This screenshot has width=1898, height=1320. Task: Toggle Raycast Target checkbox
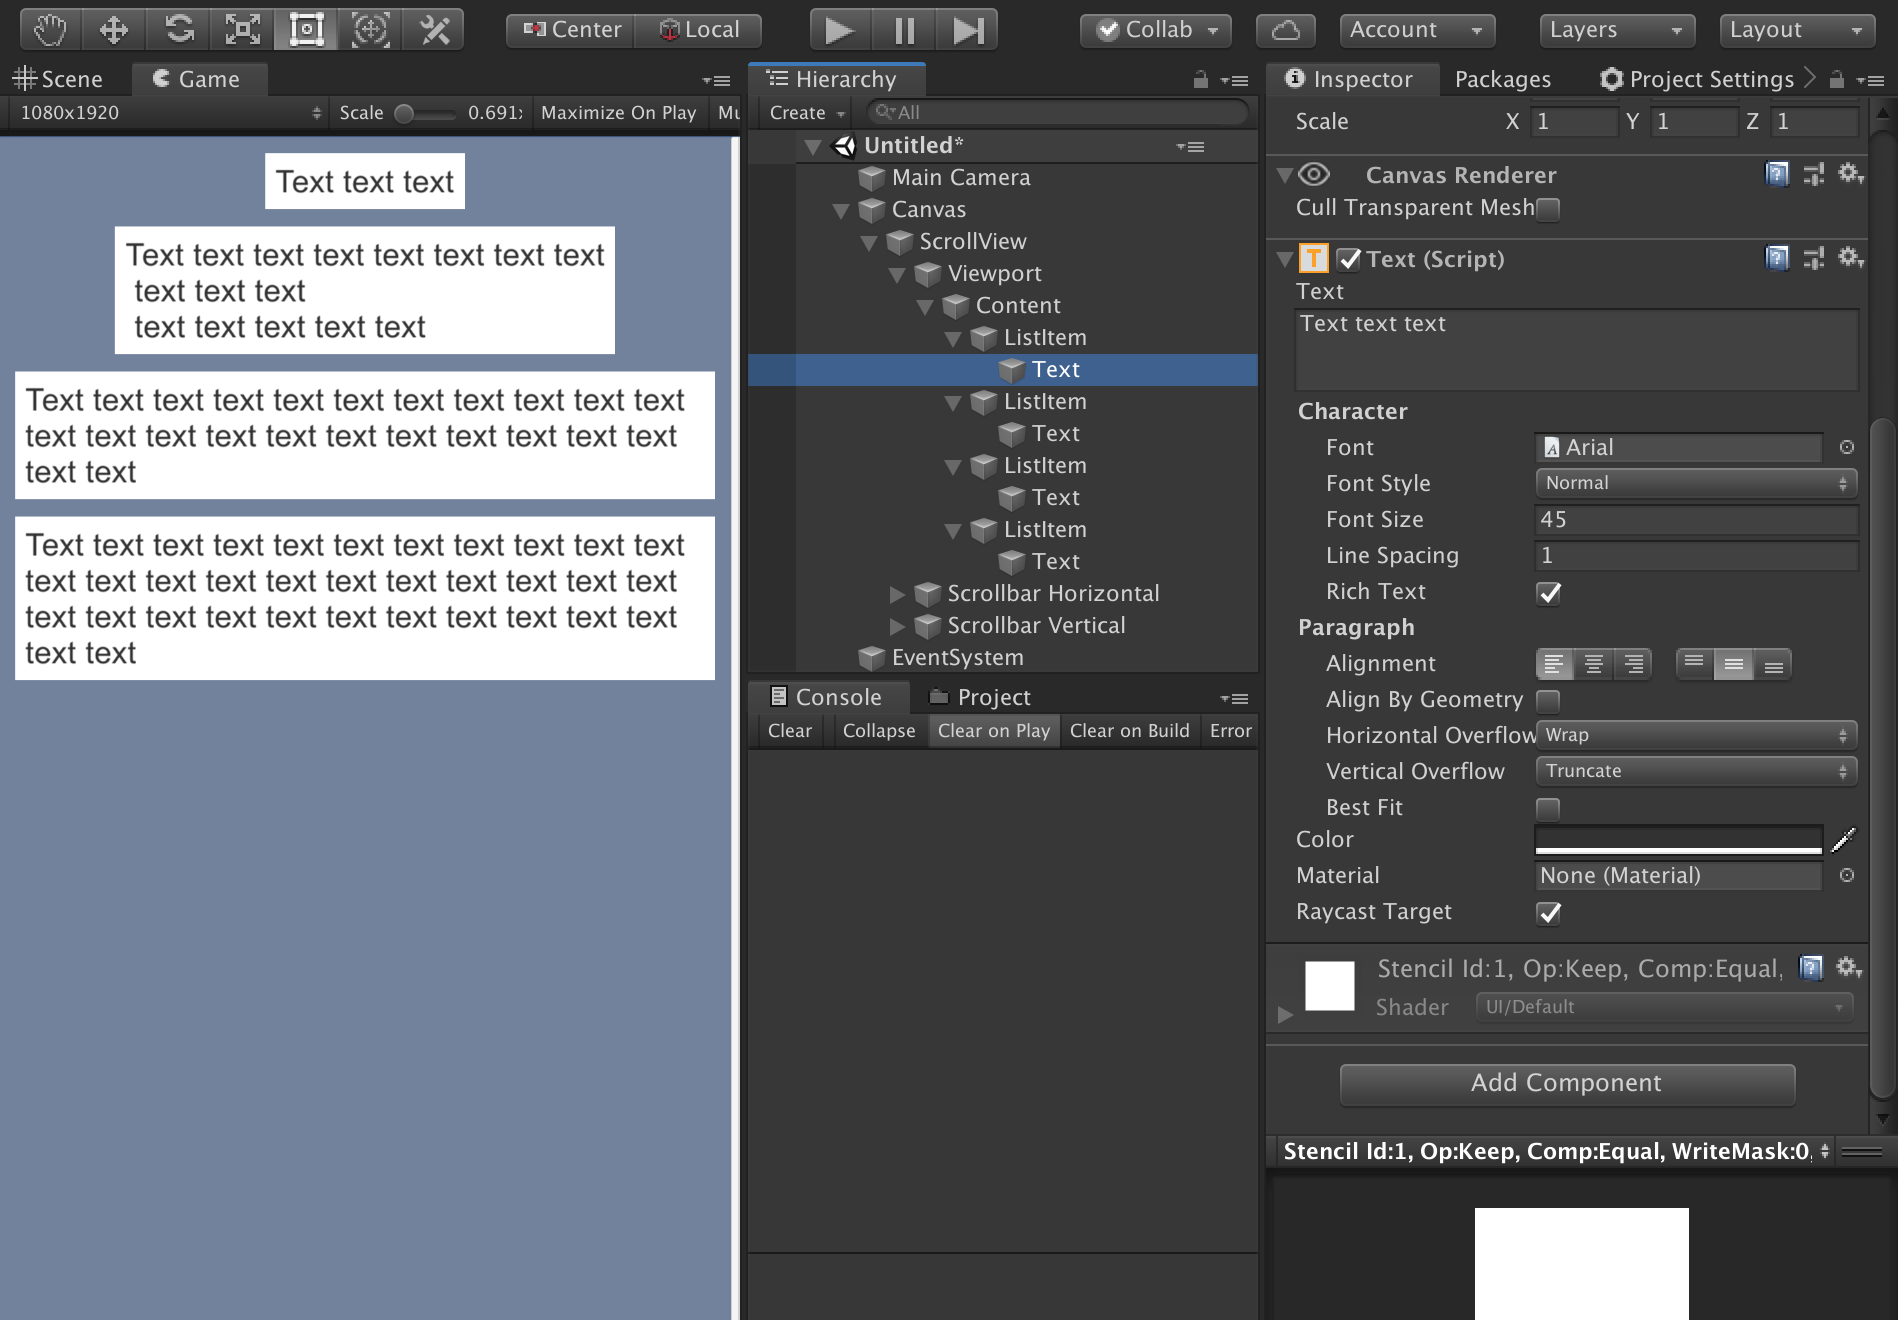click(1548, 912)
